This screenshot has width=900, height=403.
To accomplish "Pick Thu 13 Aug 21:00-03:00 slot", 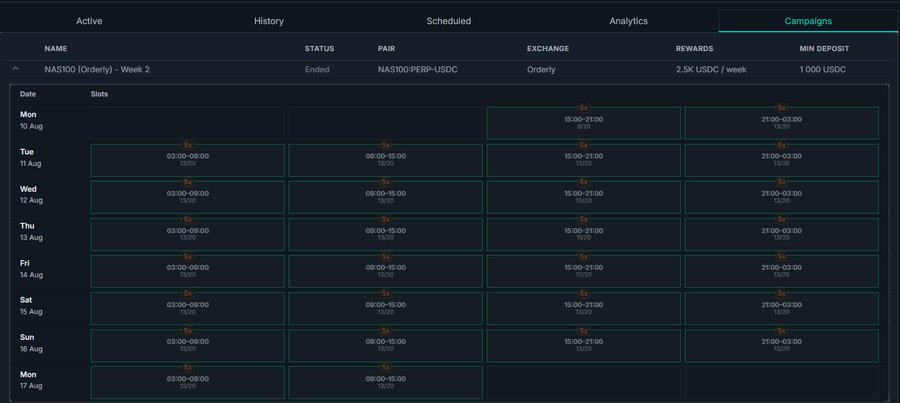I will [x=781, y=234].
